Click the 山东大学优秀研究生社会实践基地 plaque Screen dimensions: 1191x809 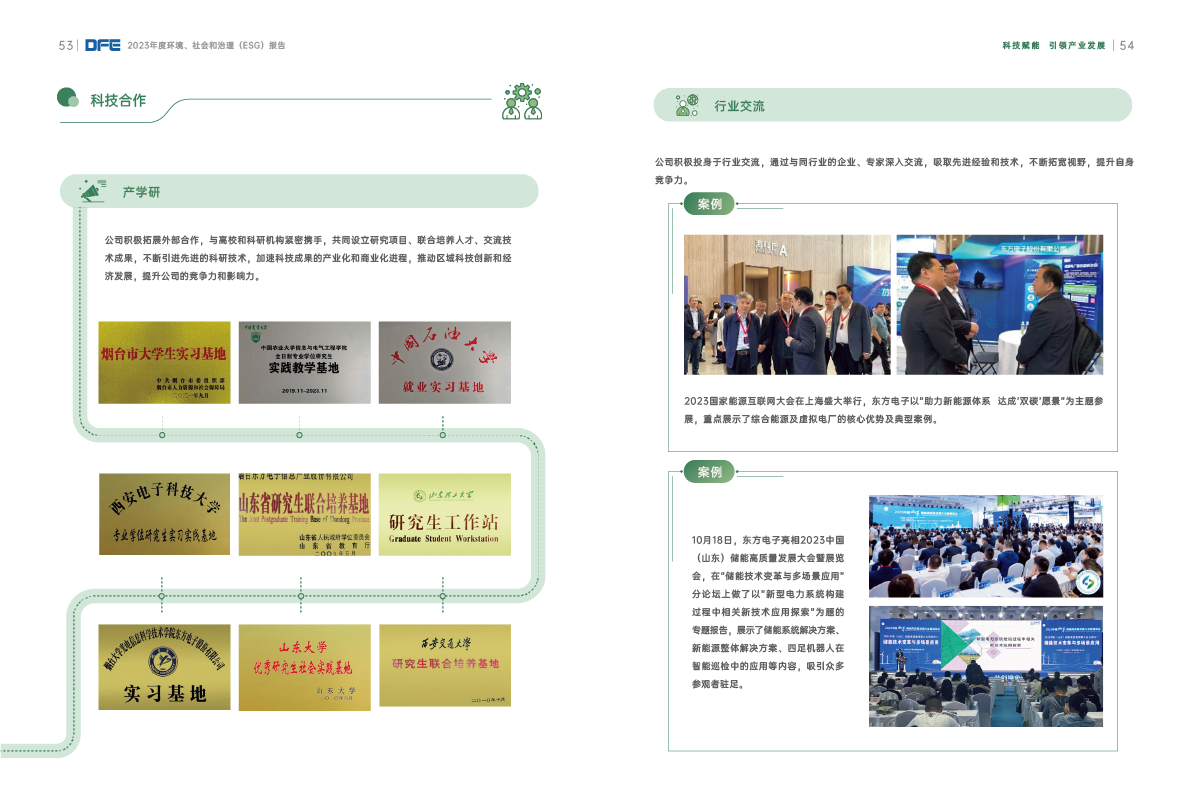point(304,667)
